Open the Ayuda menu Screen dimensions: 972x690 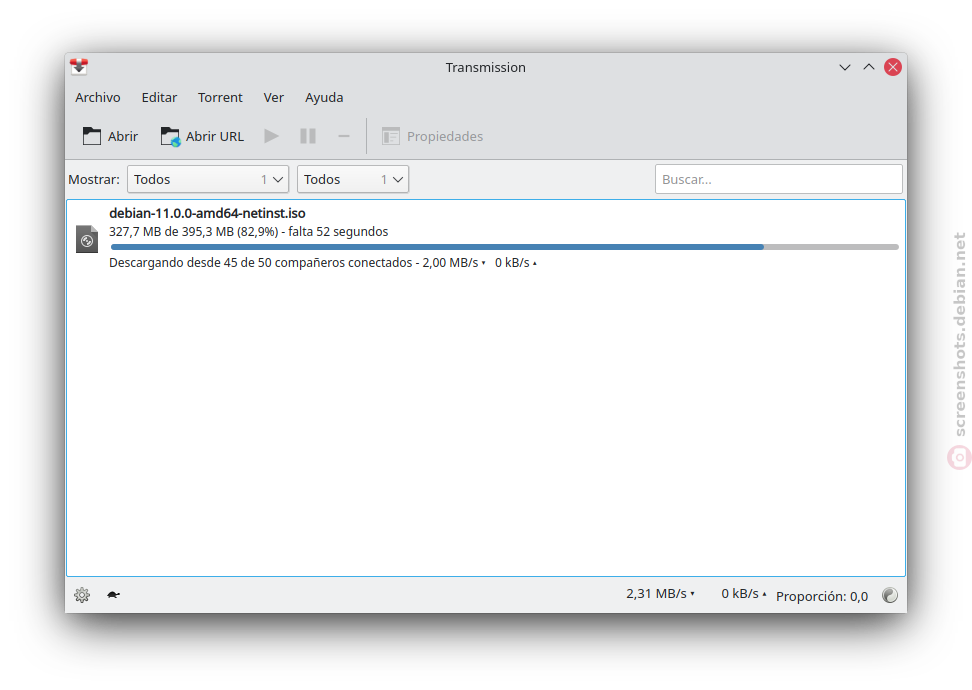tap(324, 97)
